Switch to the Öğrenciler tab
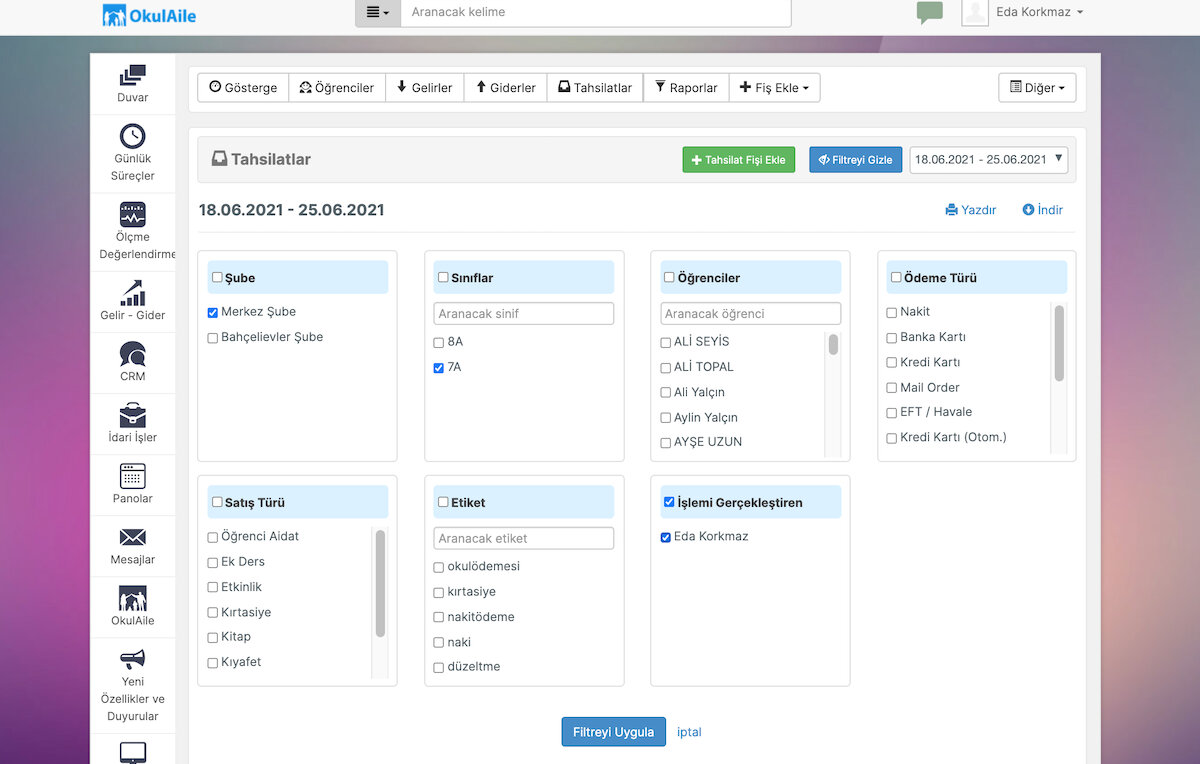The height and width of the screenshot is (764, 1200). pyautogui.click(x=337, y=88)
